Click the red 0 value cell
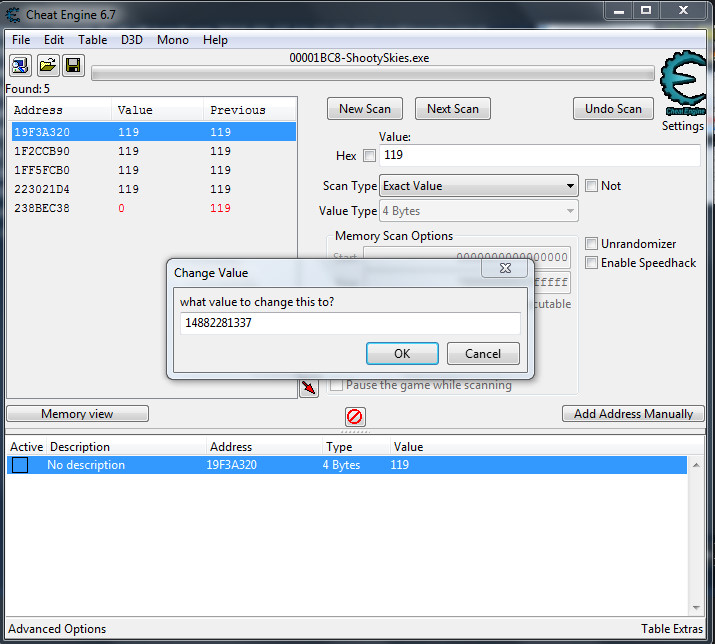The image size is (715, 644). (121, 208)
